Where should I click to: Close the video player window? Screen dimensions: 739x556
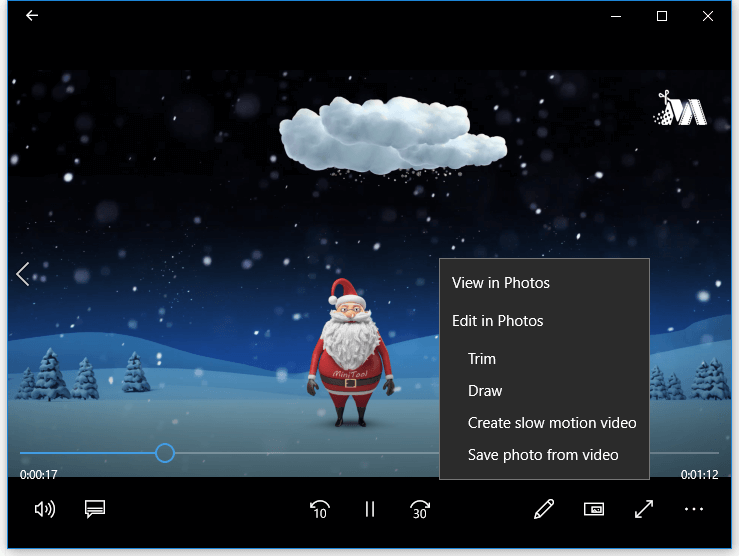(707, 16)
